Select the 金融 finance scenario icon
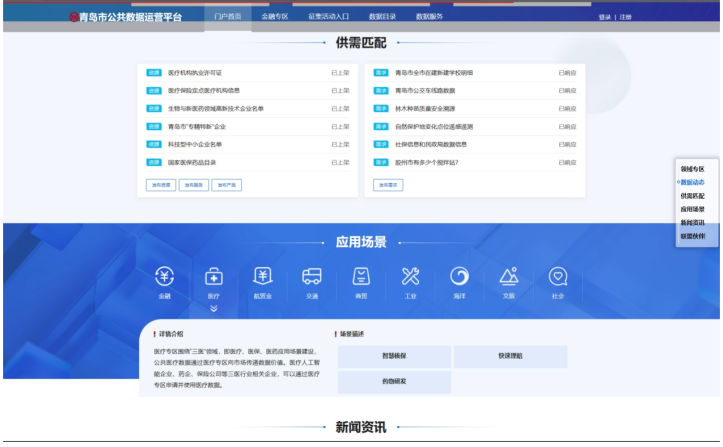Image resolution: width=723 pixels, height=447 pixels. (x=164, y=277)
